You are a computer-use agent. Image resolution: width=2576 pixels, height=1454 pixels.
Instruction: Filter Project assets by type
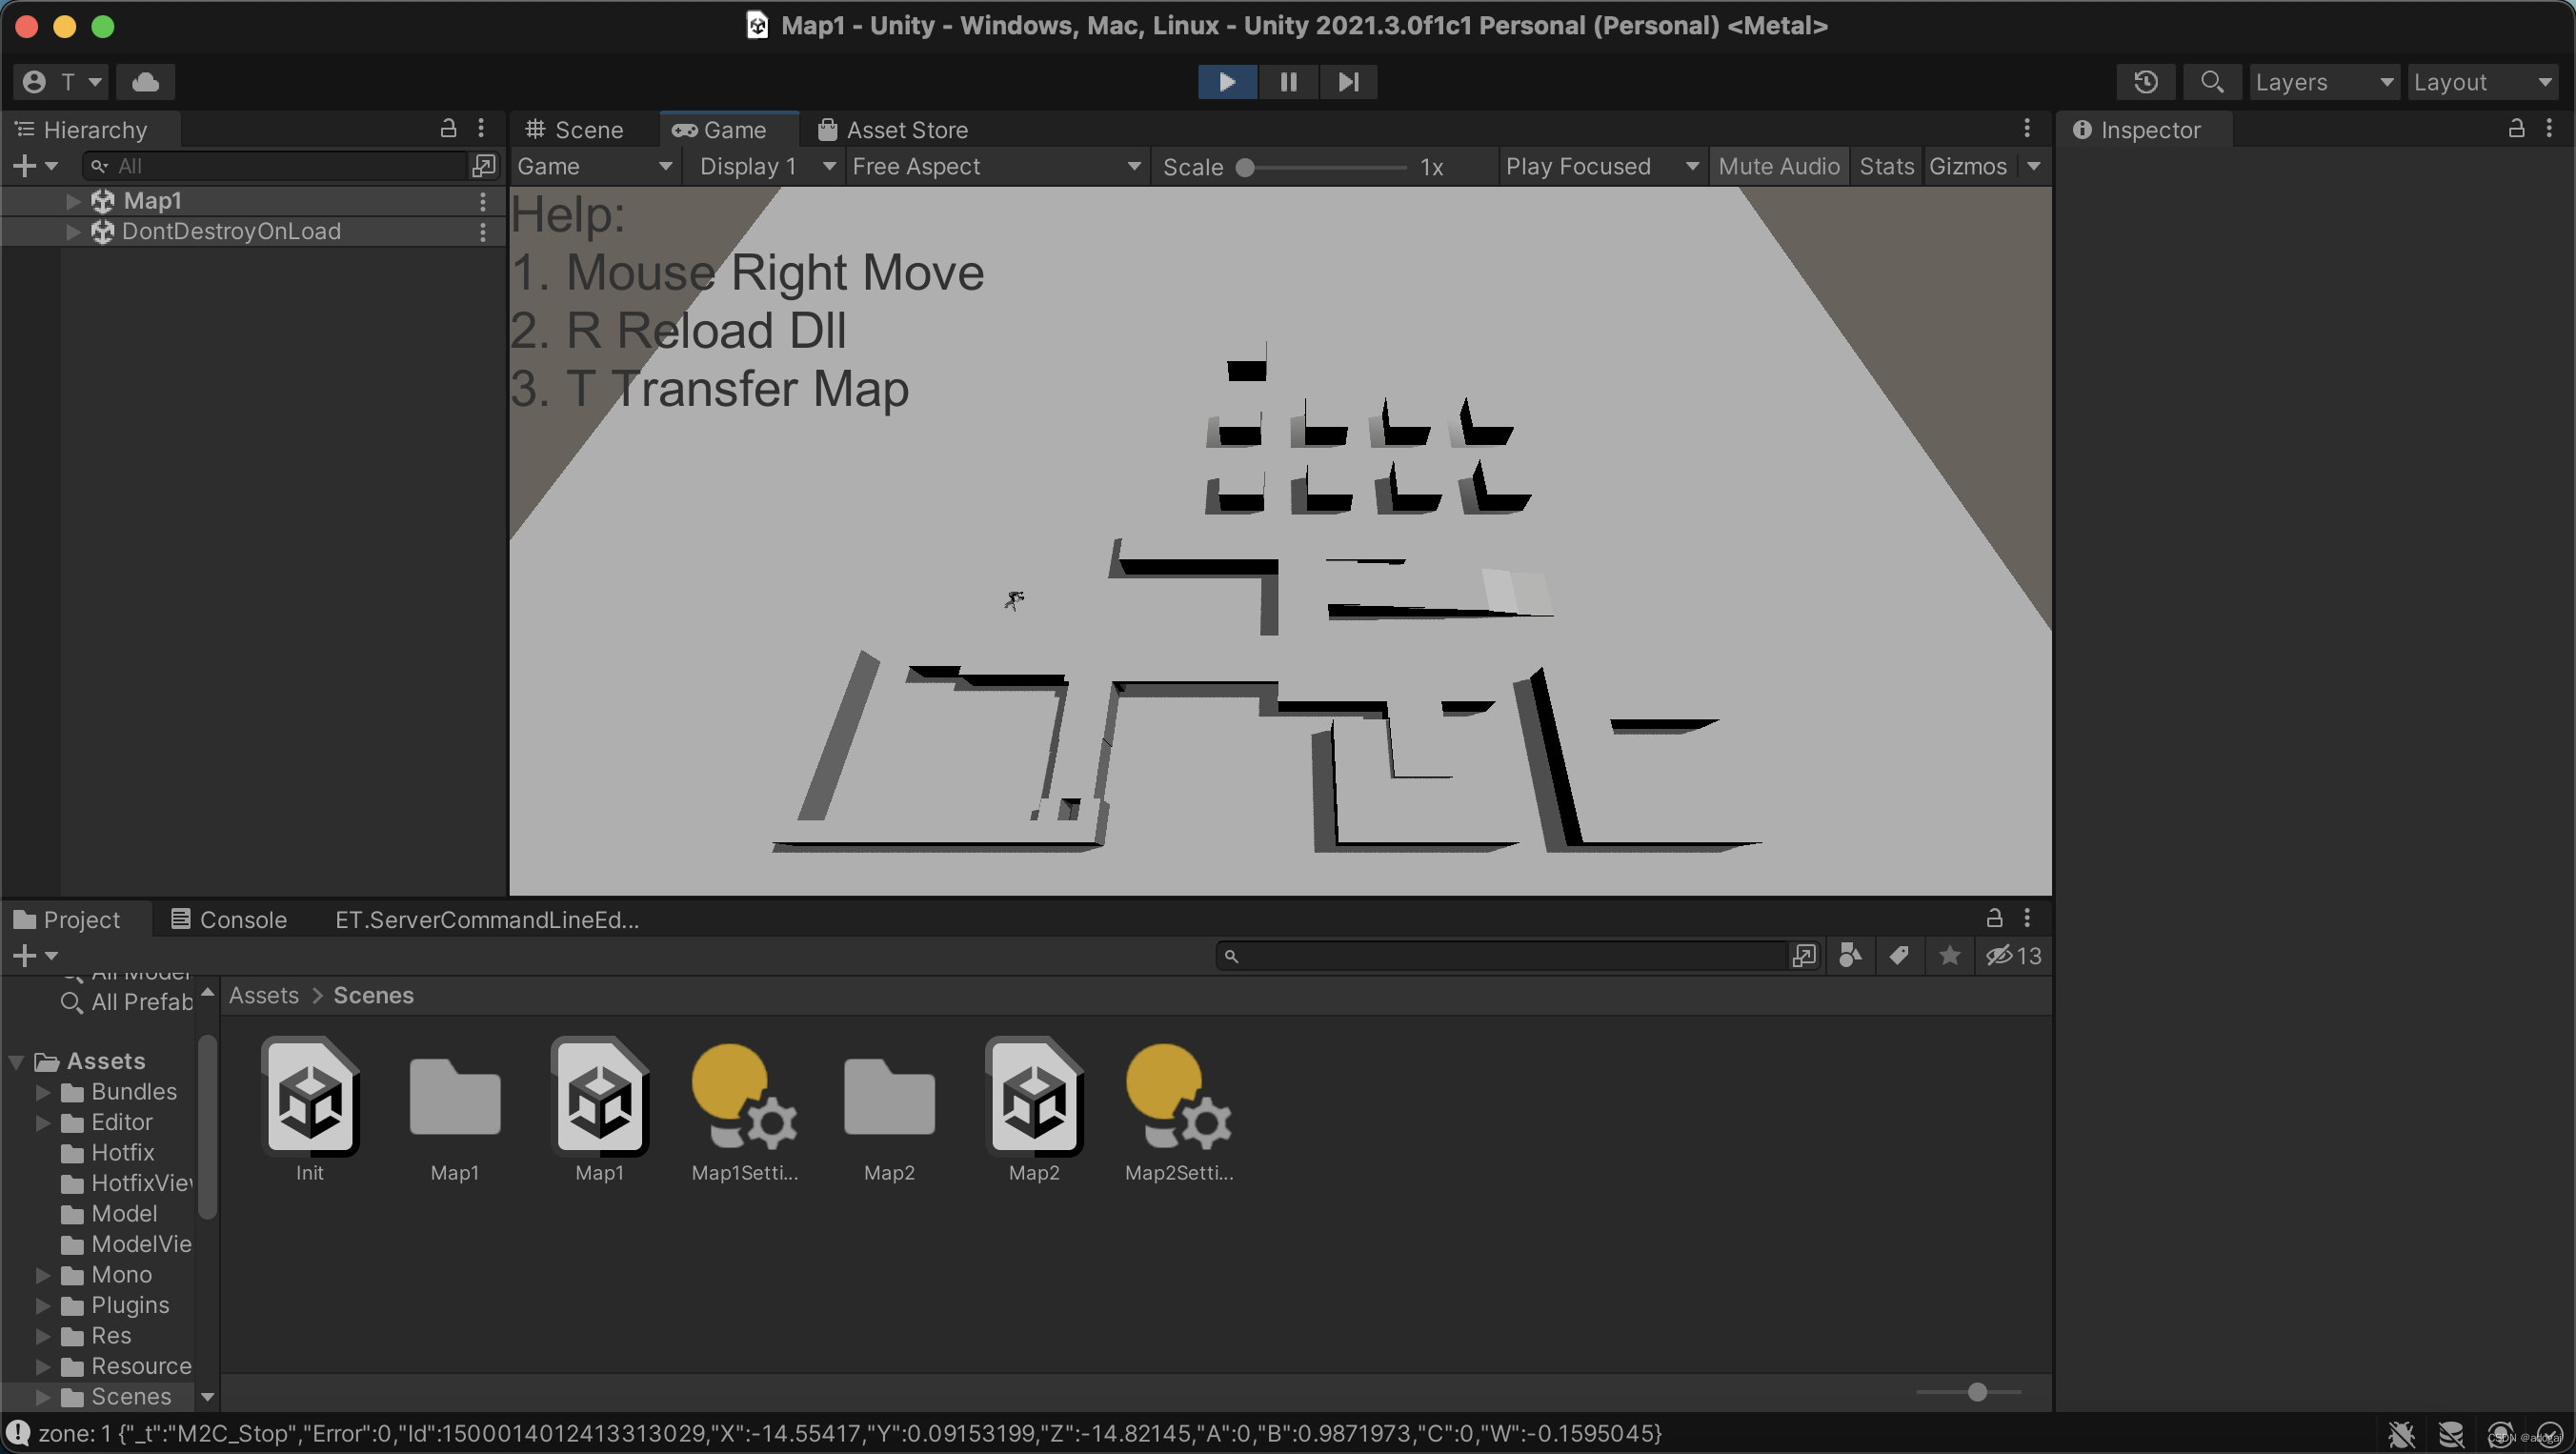pos(1849,956)
